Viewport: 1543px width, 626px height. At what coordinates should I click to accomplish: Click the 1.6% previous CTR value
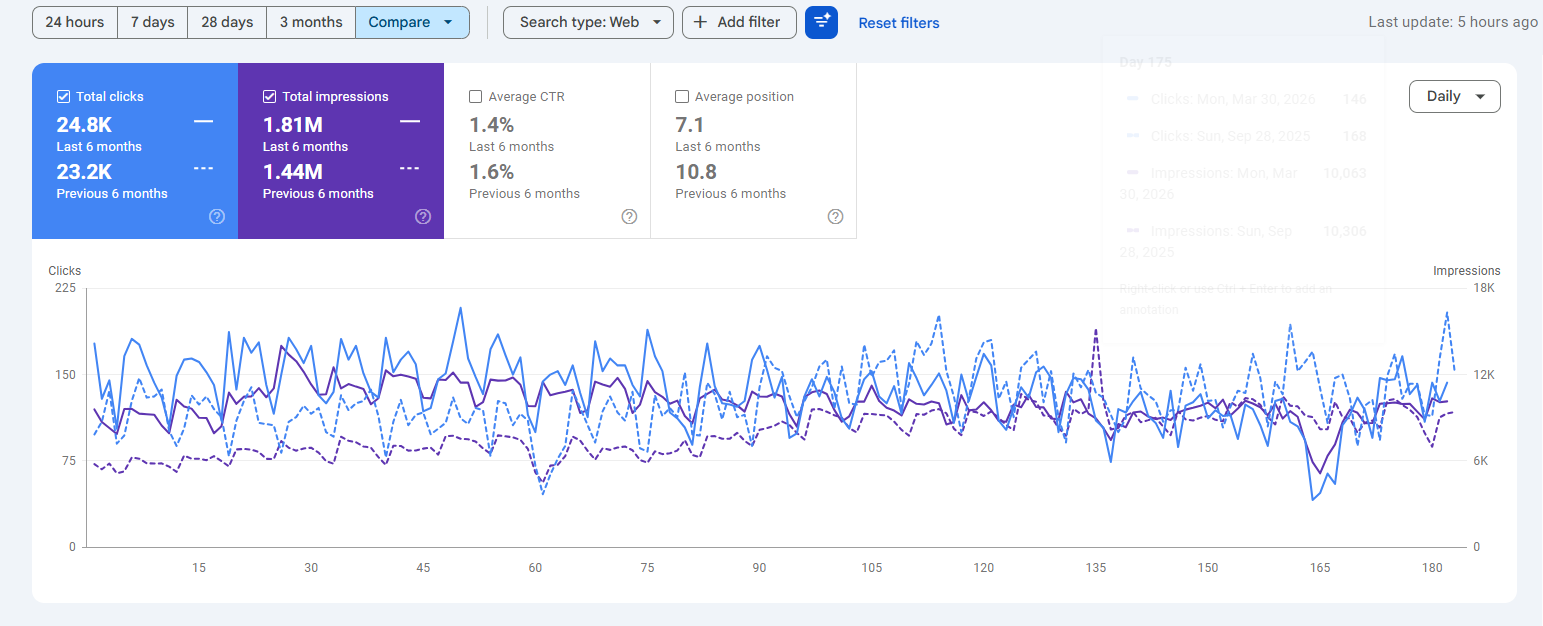tap(491, 171)
